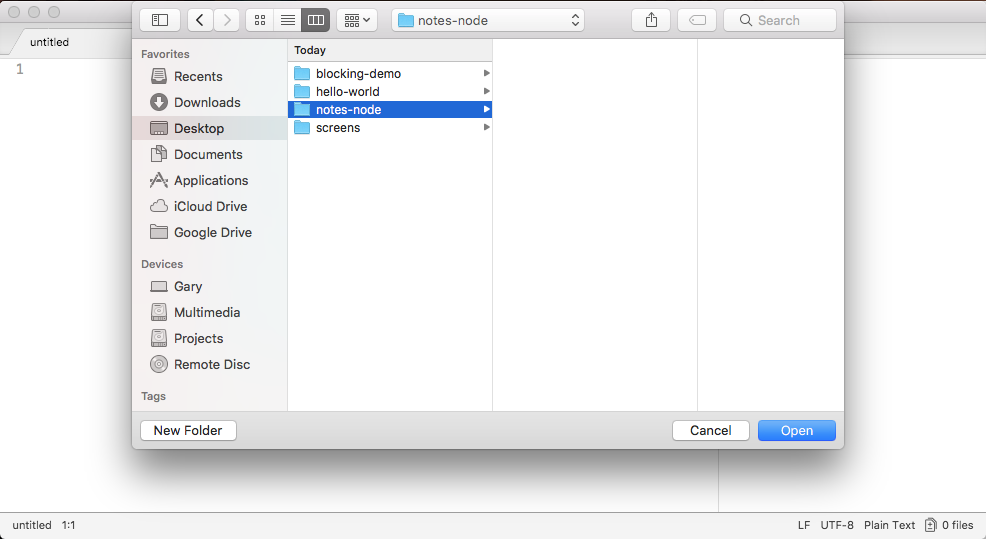Click the UTF-8 encoding indicator
This screenshot has height=539, width=986.
tap(837, 525)
